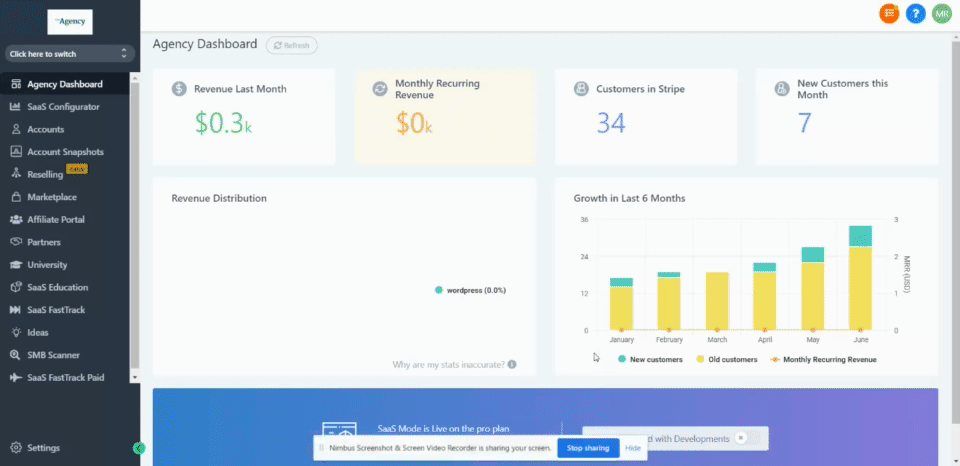Close the Developments banner with X
960x466 pixels.
pyautogui.click(x=740, y=438)
